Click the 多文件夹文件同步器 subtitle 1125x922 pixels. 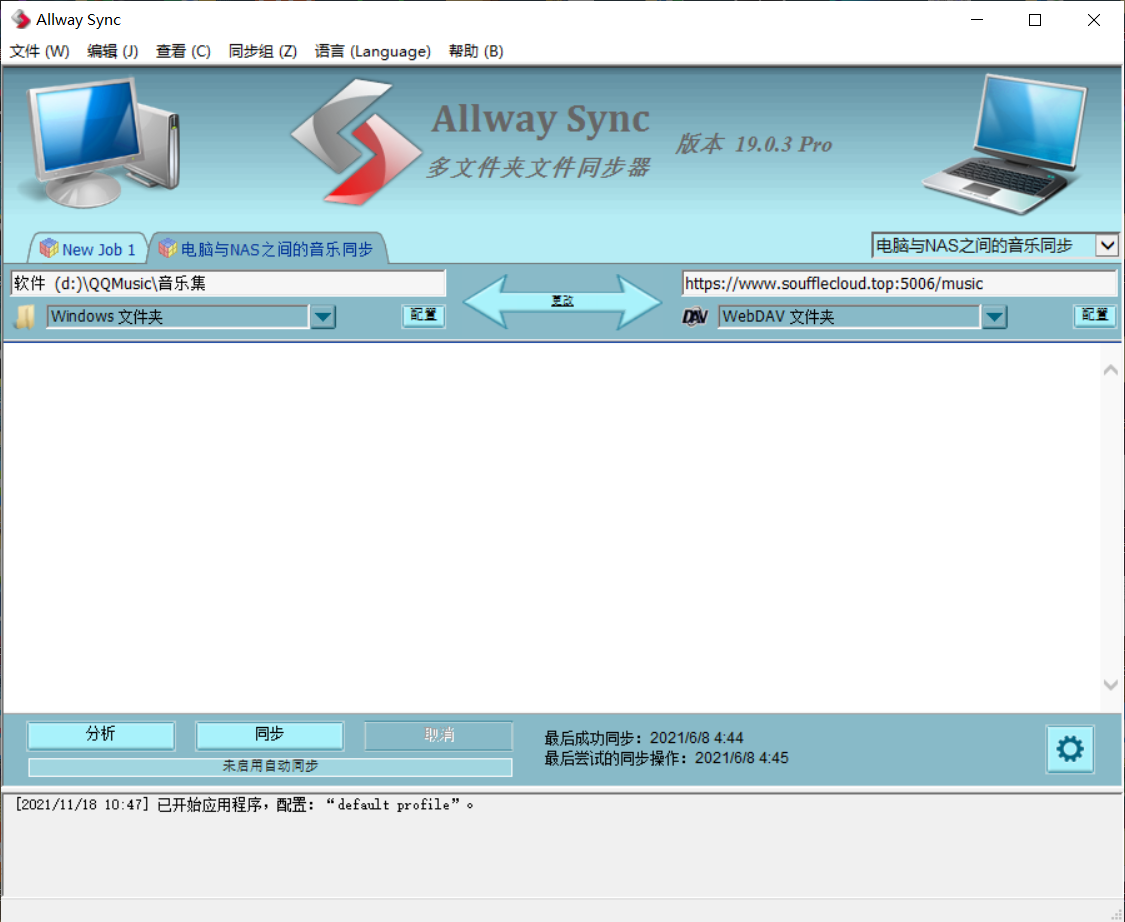538,168
